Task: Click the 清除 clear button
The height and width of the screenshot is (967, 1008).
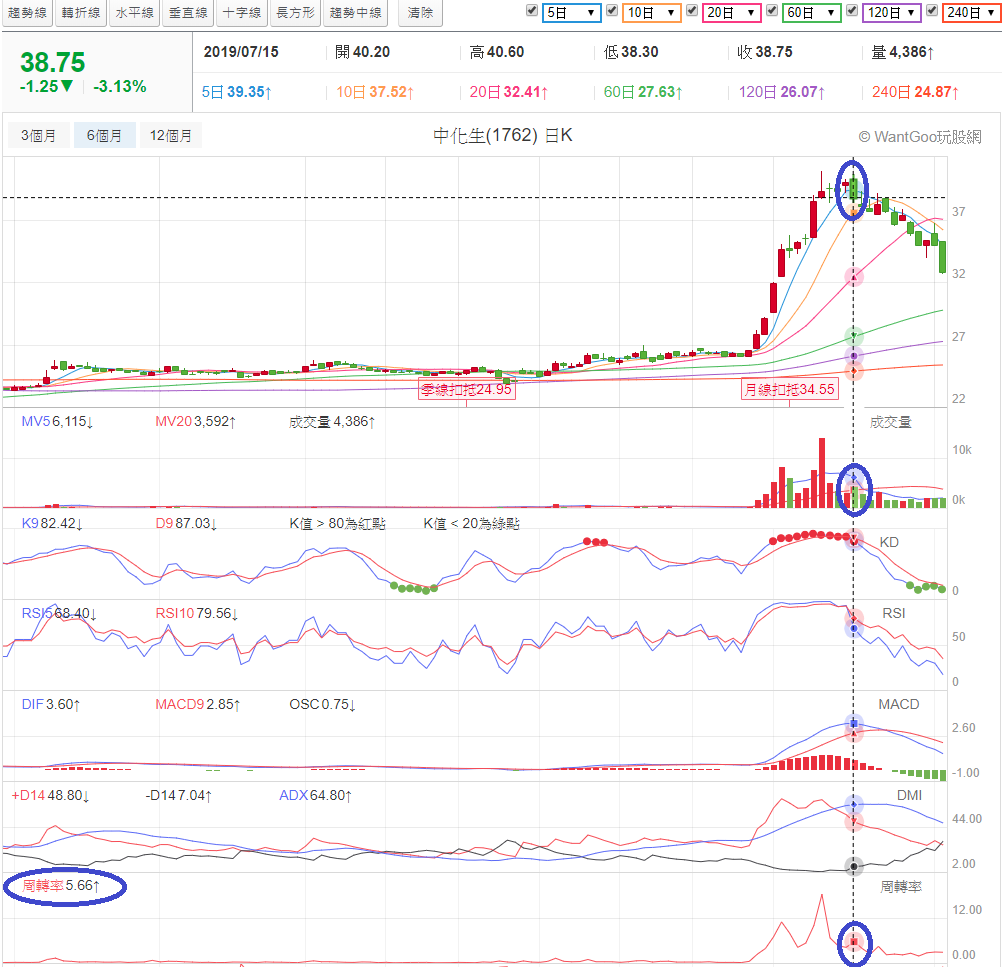Action: click(421, 13)
